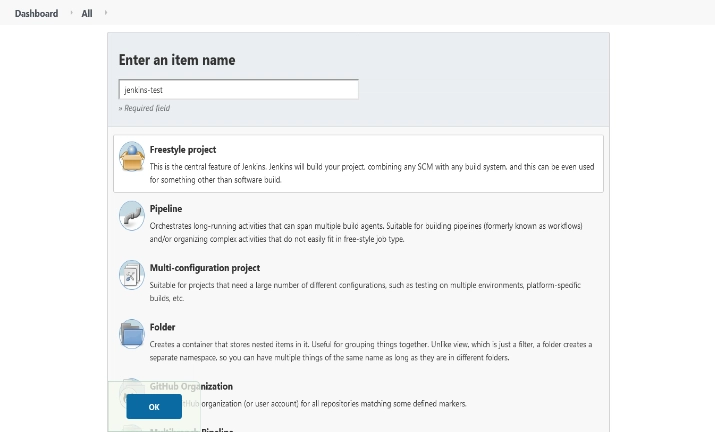Image resolution: width=715 pixels, height=432 pixels.
Task: Click the Freestyle project box icon
Action: (x=132, y=156)
